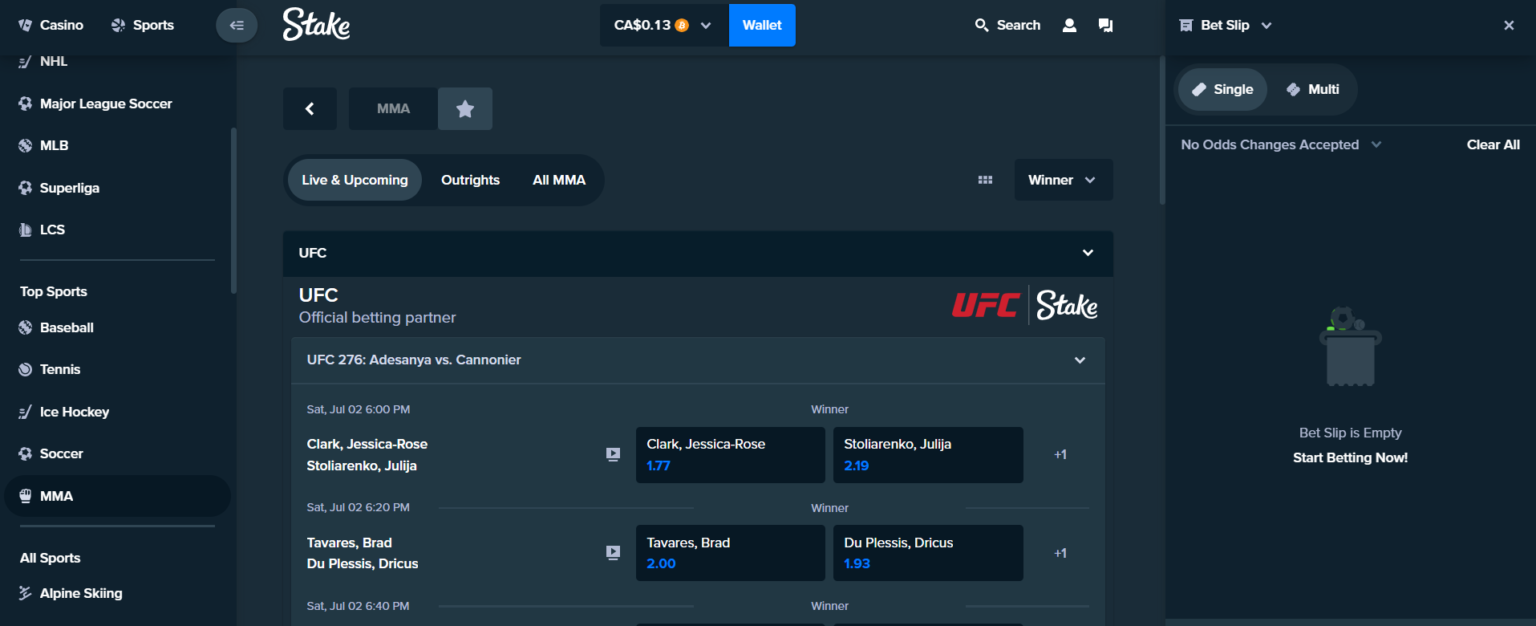The image size is (1536, 626).
Task: Open live stream for Tavares vs Du Plessis
Action: pos(612,551)
